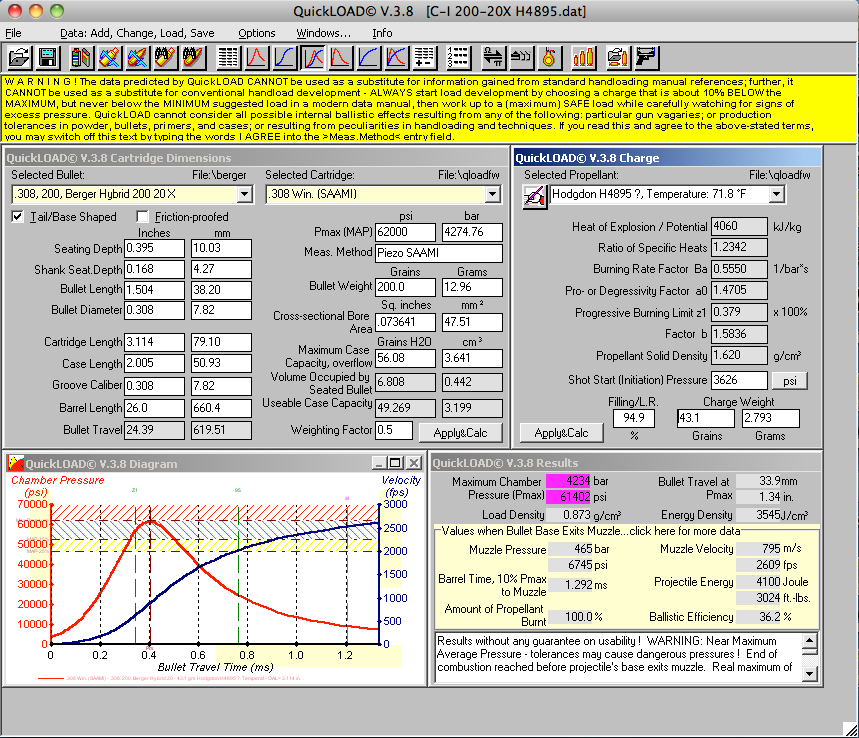Click the macOS green zoom window button
The image size is (859, 738).
tap(56, 10)
